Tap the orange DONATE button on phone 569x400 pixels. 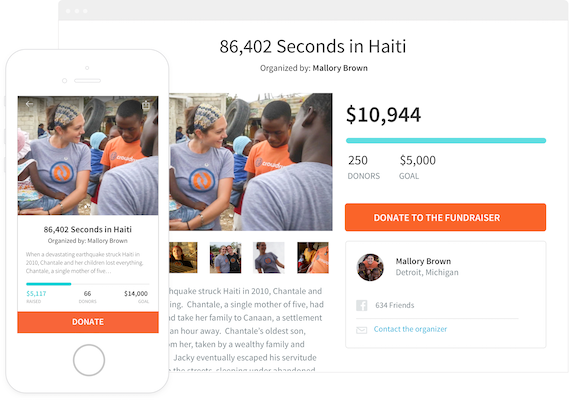(x=88, y=322)
